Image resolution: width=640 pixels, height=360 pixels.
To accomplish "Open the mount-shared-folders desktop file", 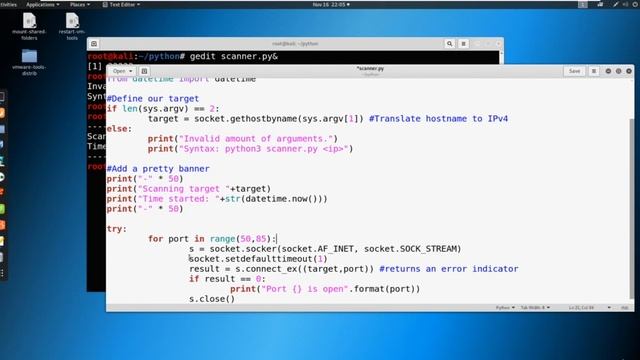I will click(x=29, y=27).
